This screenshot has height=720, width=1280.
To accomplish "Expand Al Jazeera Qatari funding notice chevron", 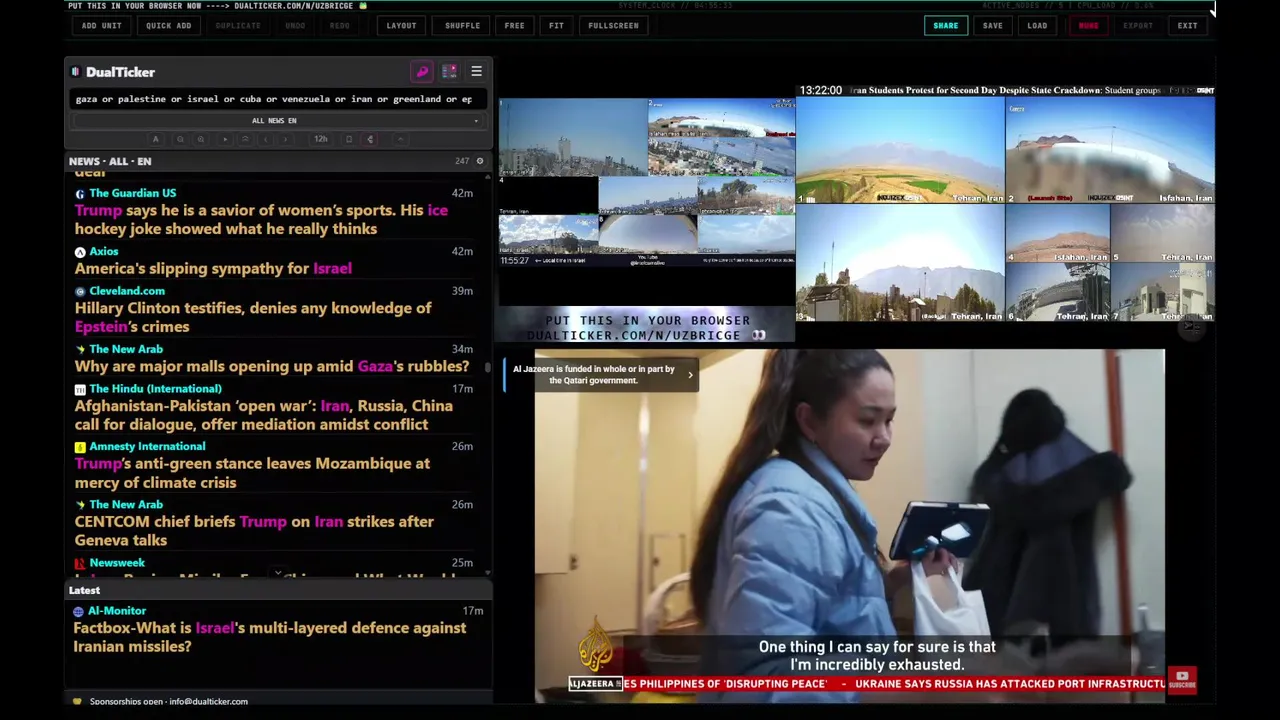I will pos(689,375).
